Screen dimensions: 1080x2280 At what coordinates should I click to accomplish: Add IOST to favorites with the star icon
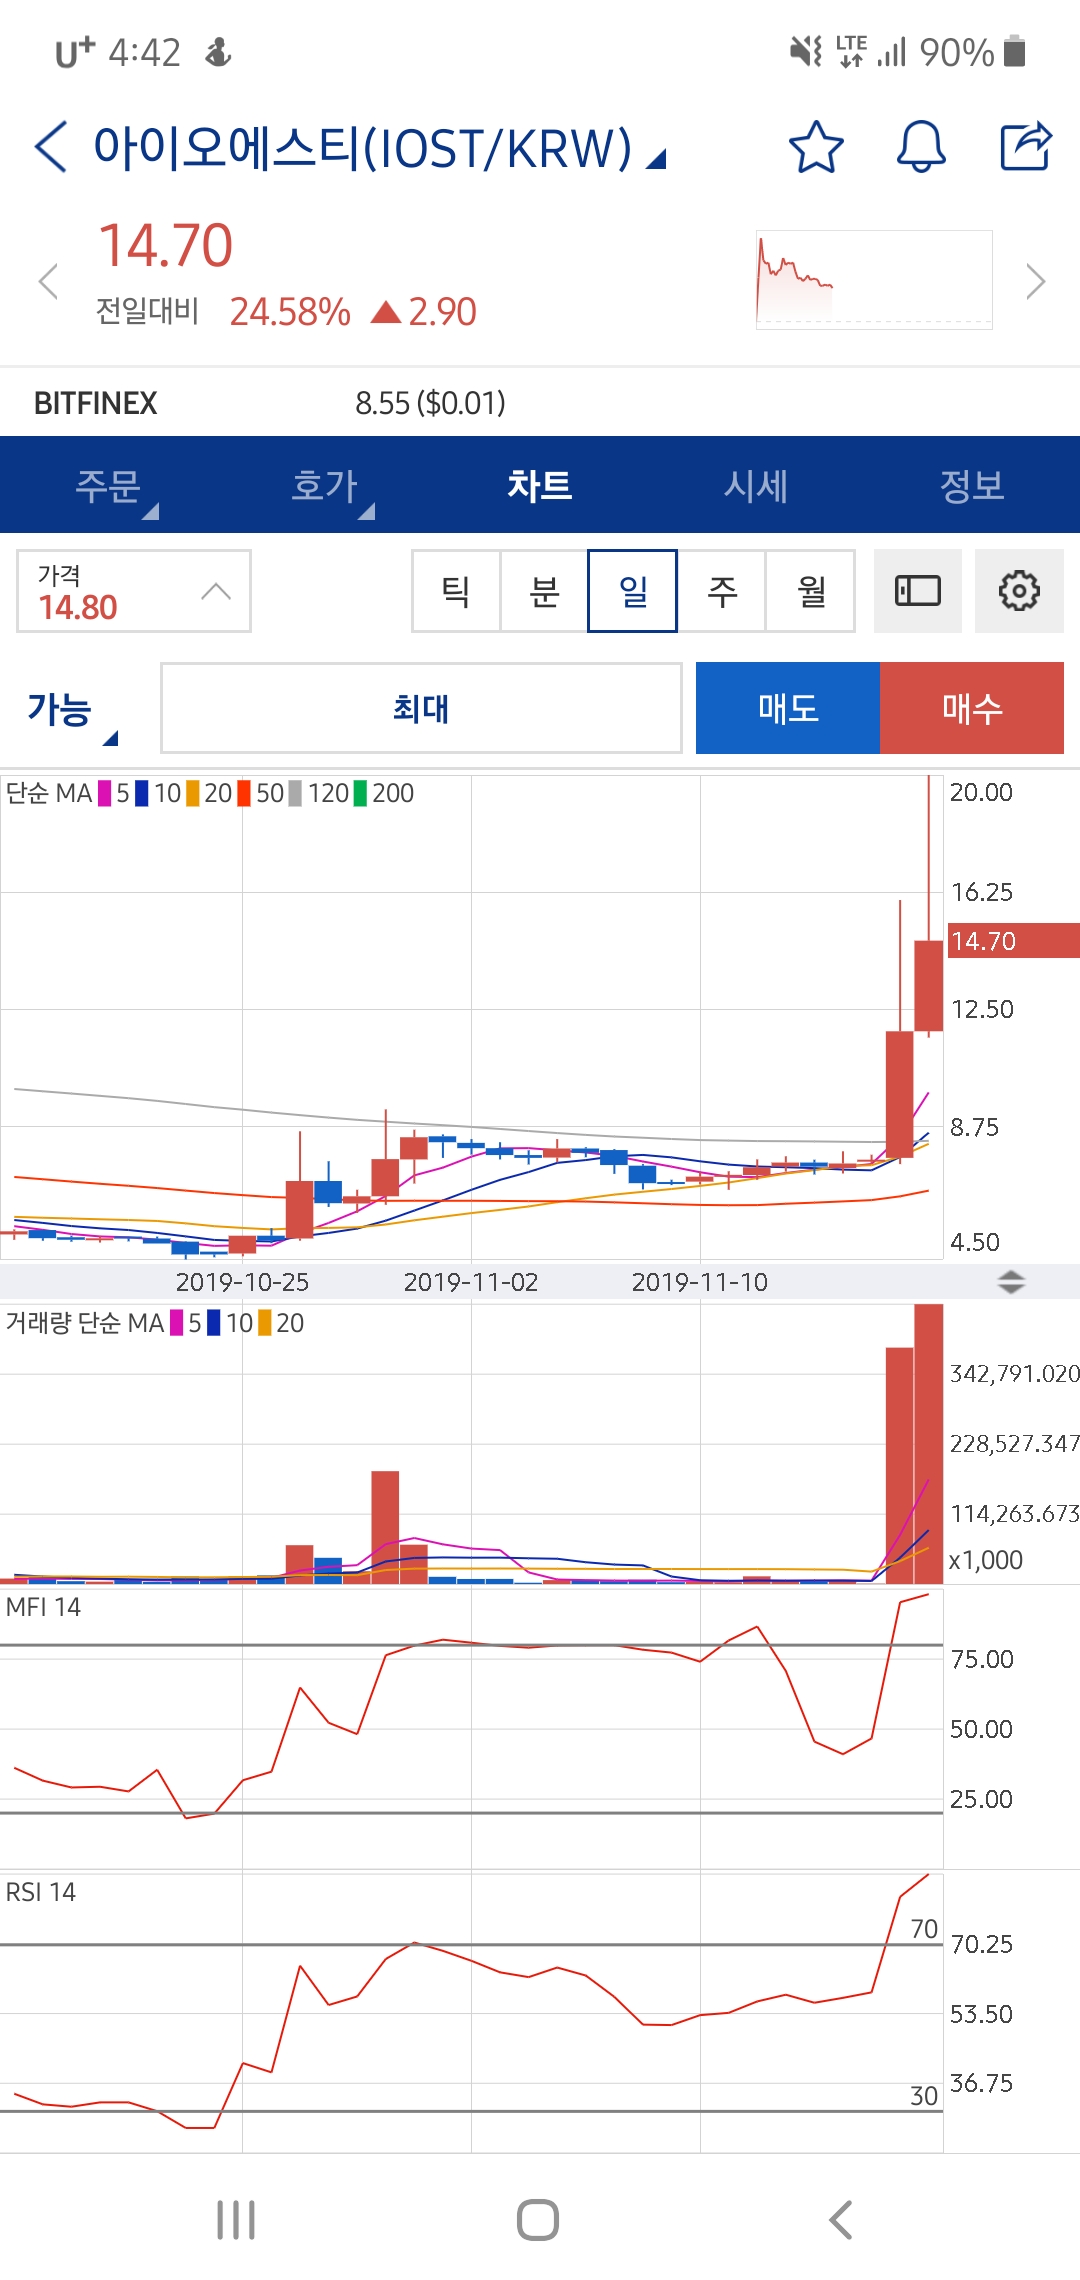(x=816, y=147)
